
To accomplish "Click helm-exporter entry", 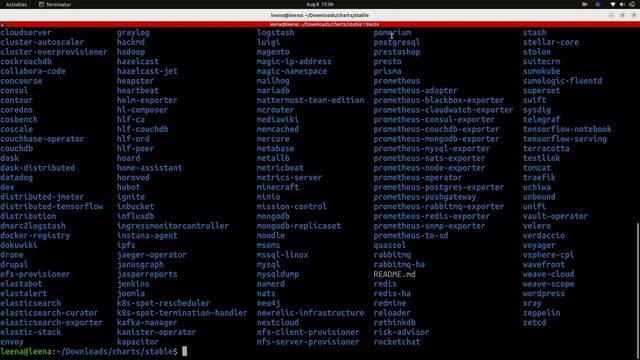I will click(147, 100).
